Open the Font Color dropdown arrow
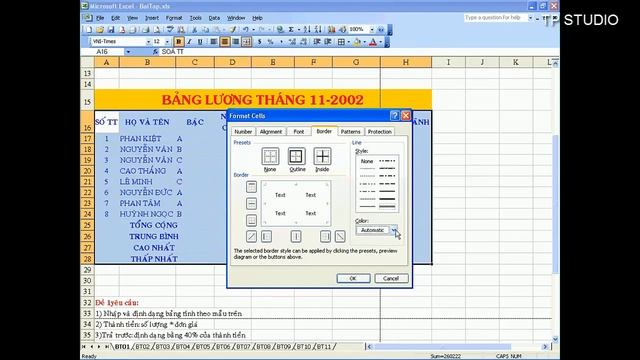The width and height of the screenshot is (640, 360). [x=380, y=42]
